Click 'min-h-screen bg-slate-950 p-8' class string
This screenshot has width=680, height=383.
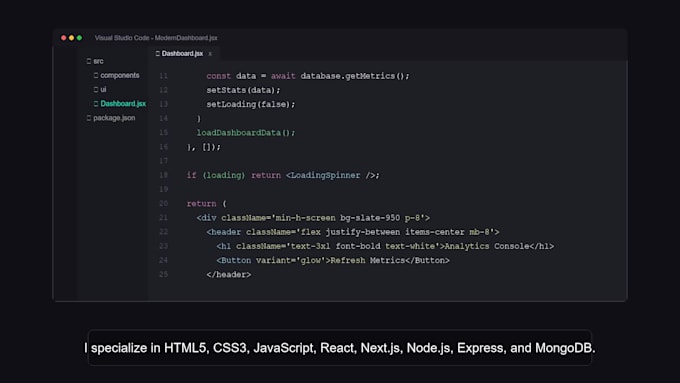coord(348,218)
